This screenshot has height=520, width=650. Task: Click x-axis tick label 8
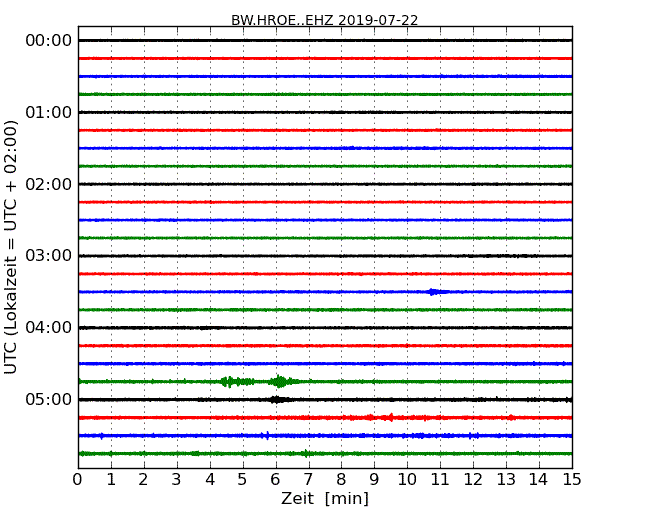coord(341,480)
